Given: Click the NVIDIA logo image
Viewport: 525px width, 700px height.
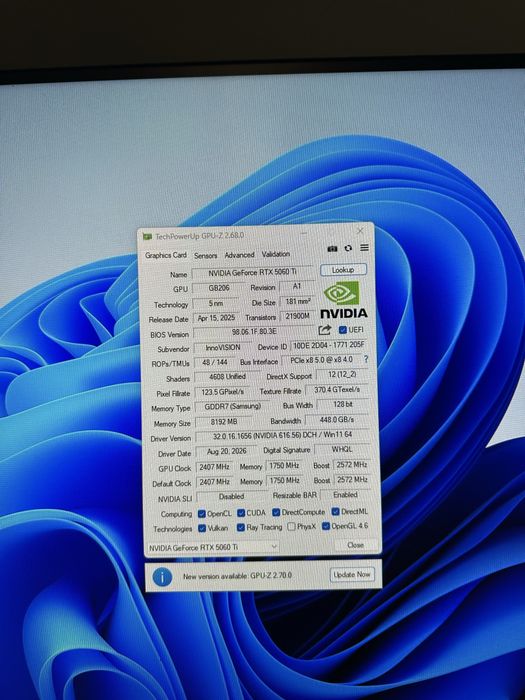Looking at the screenshot, I should (x=344, y=300).
